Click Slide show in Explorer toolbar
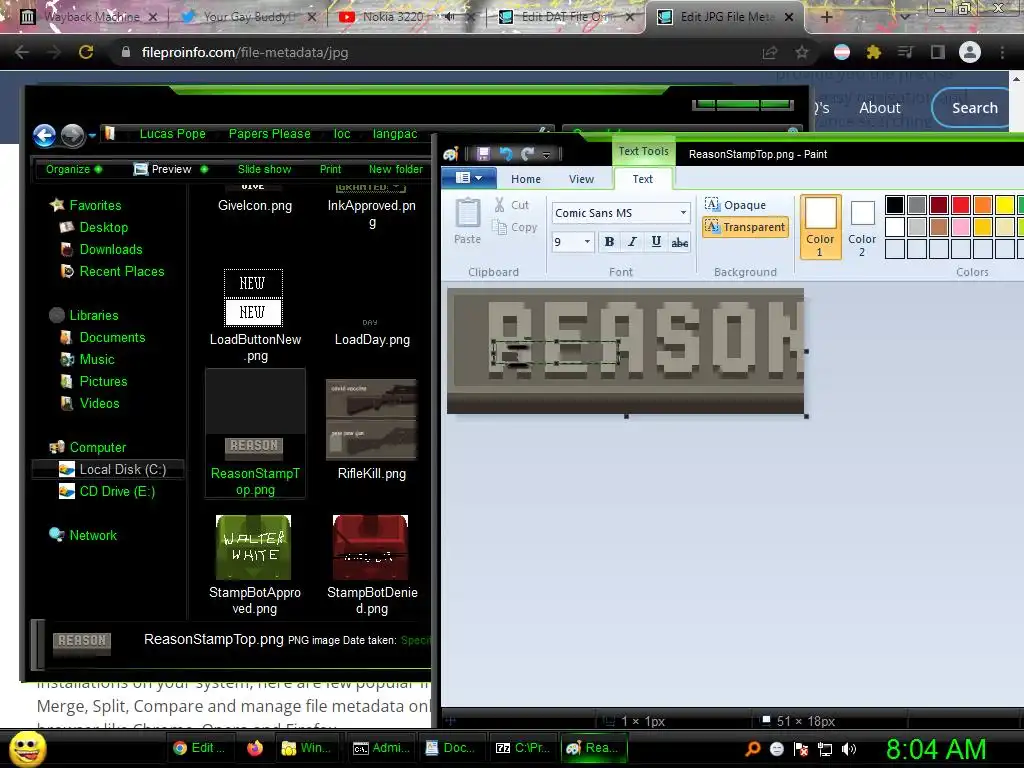This screenshot has height=768, width=1024. point(264,169)
